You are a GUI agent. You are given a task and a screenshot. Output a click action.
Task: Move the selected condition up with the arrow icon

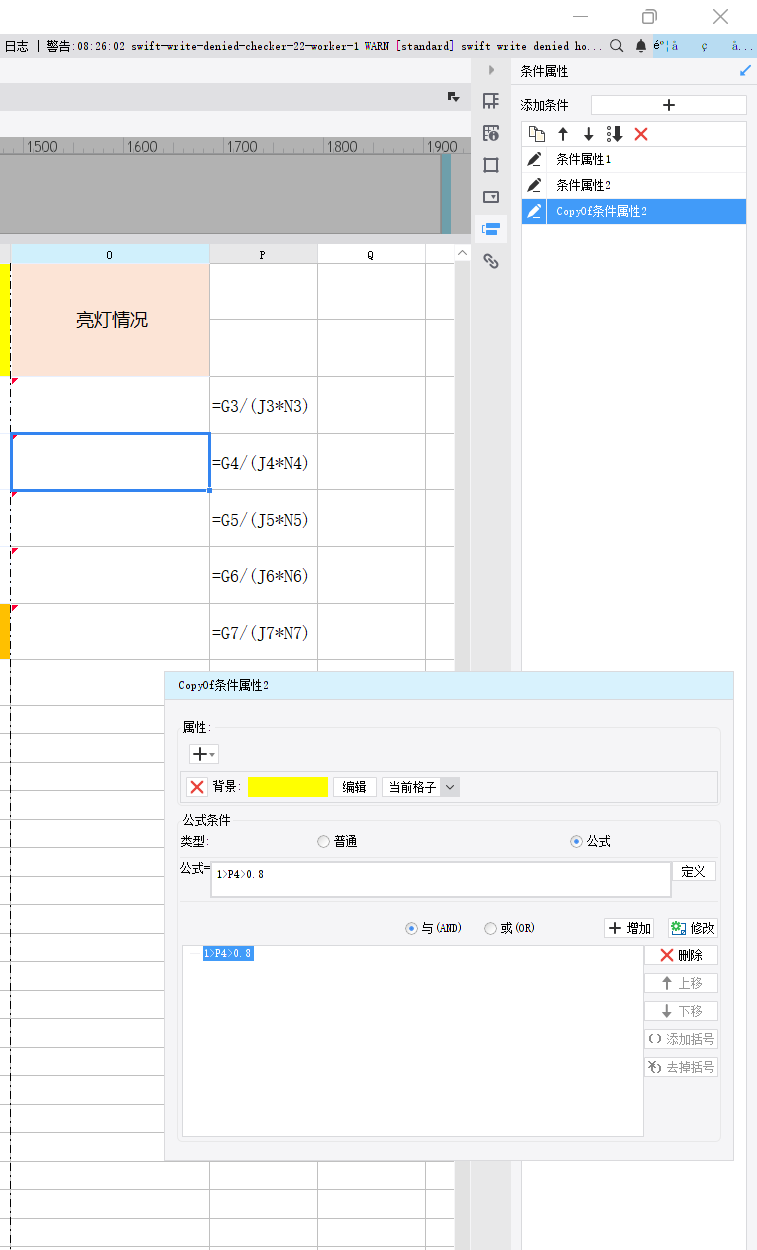click(x=563, y=134)
